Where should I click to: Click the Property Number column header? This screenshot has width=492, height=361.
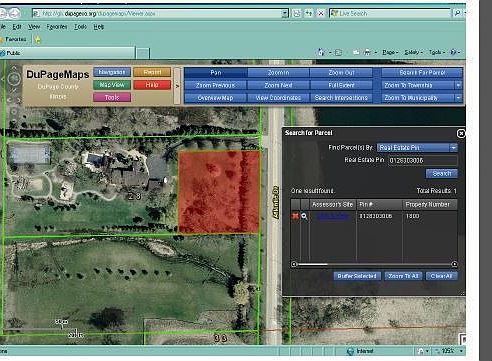point(429,204)
